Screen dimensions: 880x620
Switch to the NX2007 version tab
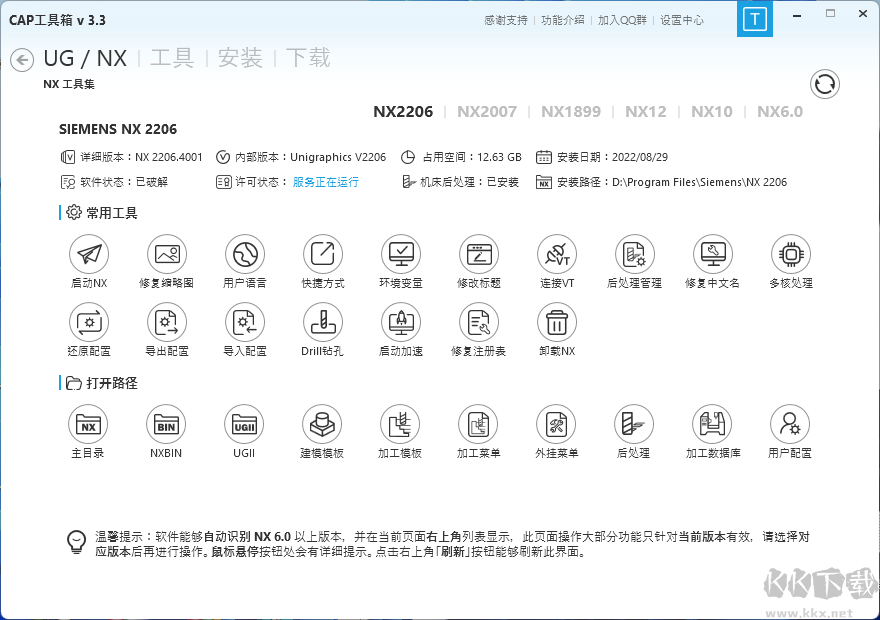487,112
